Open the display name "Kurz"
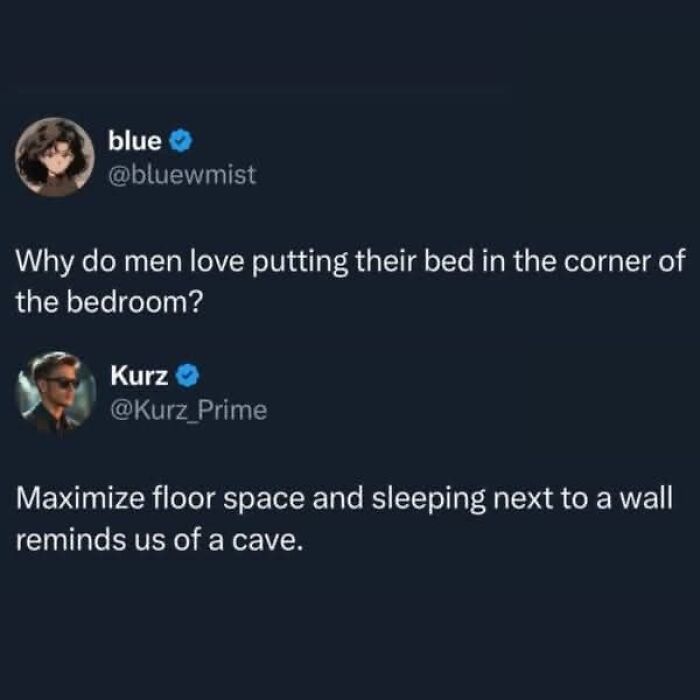The height and width of the screenshot is (700, 700). (x=139, y=375)
